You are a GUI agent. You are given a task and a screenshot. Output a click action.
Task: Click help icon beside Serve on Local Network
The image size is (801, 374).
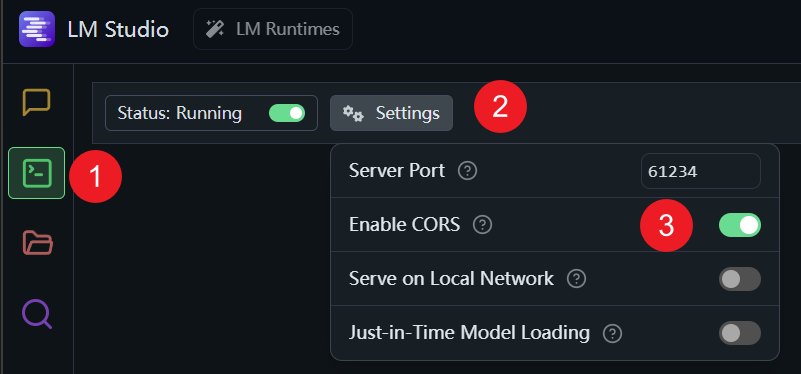coord(576,279)
